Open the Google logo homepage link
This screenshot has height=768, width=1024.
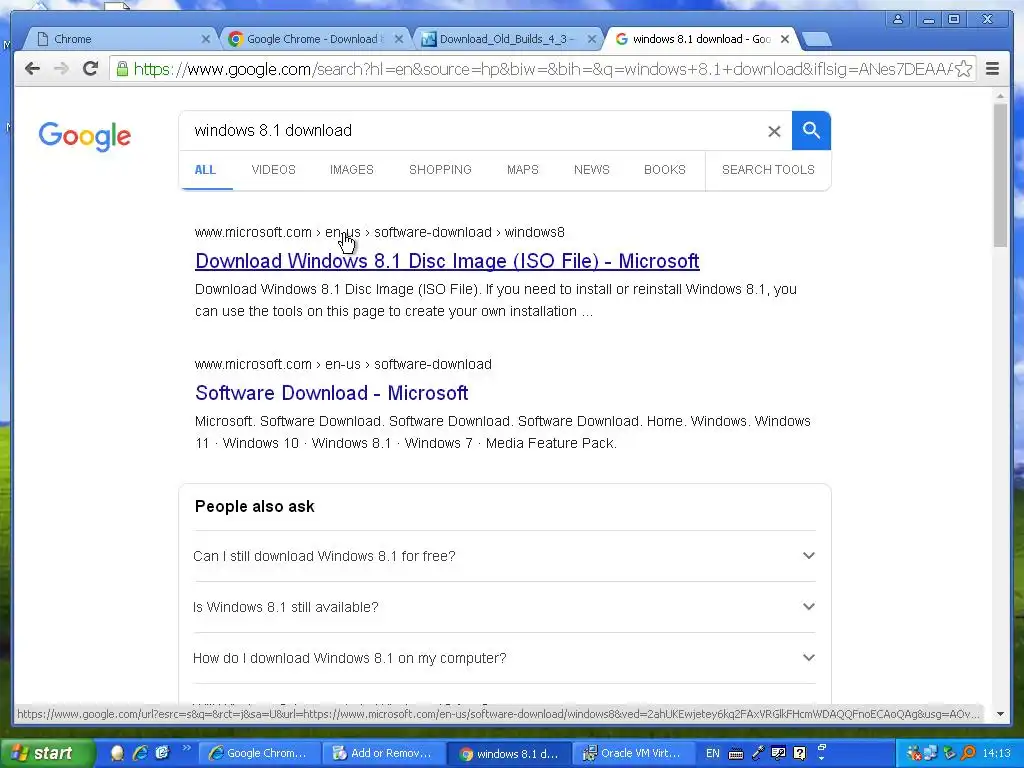85,136
